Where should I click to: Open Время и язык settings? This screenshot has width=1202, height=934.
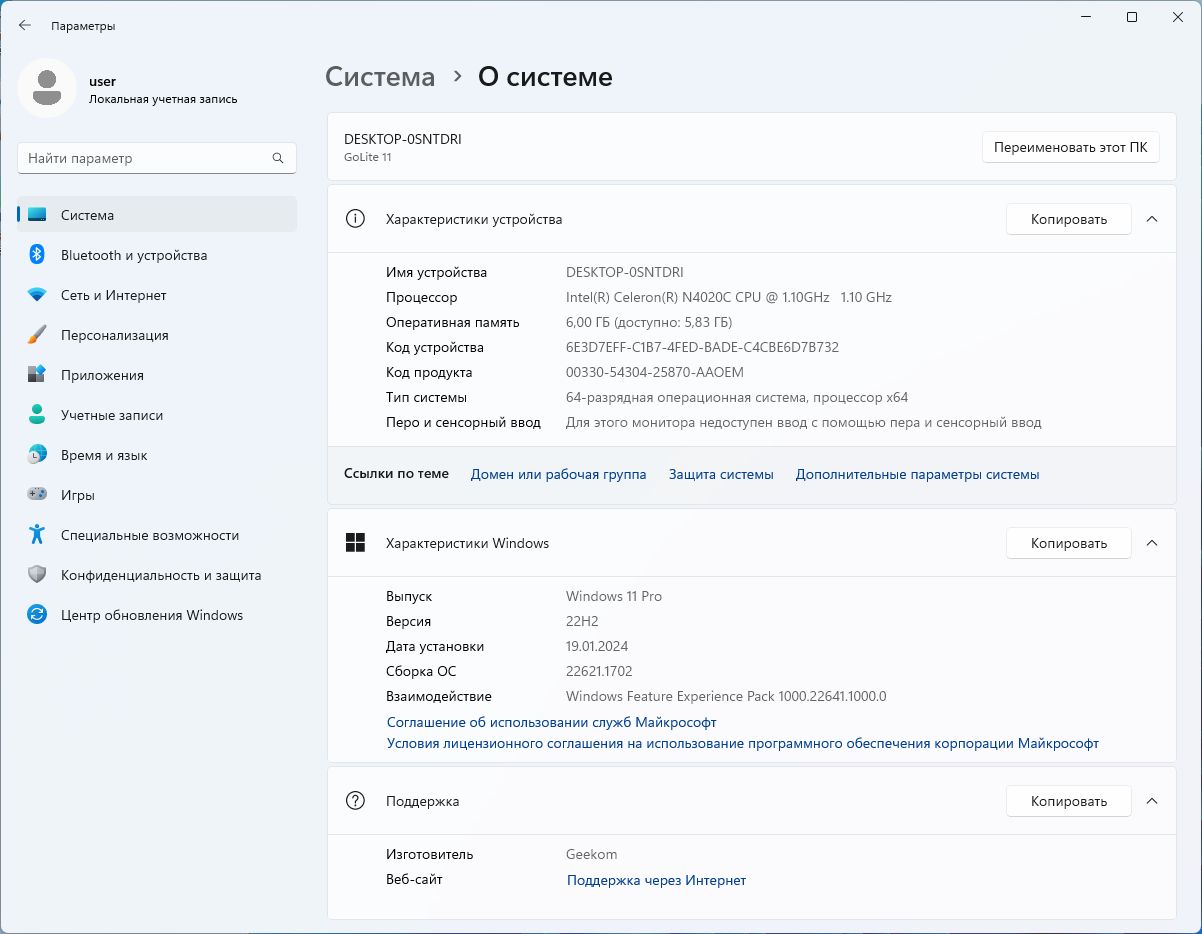157,455
